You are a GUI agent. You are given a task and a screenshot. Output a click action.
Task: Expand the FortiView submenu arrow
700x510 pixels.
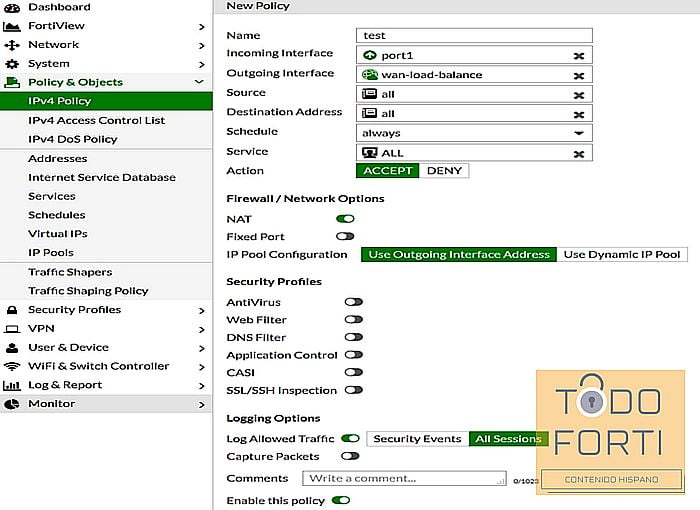point(201,26)
